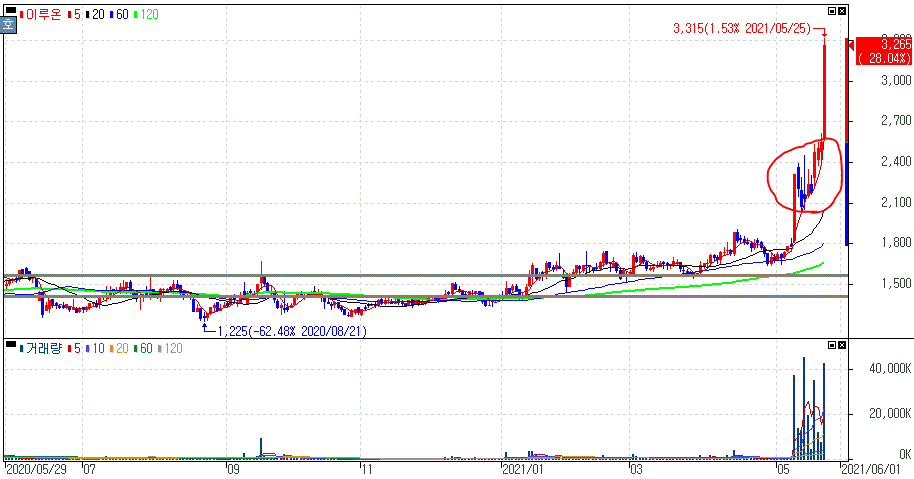Click the 2,700 price axis label
Viewport: 914px width, 479px height.
point(896,121)
